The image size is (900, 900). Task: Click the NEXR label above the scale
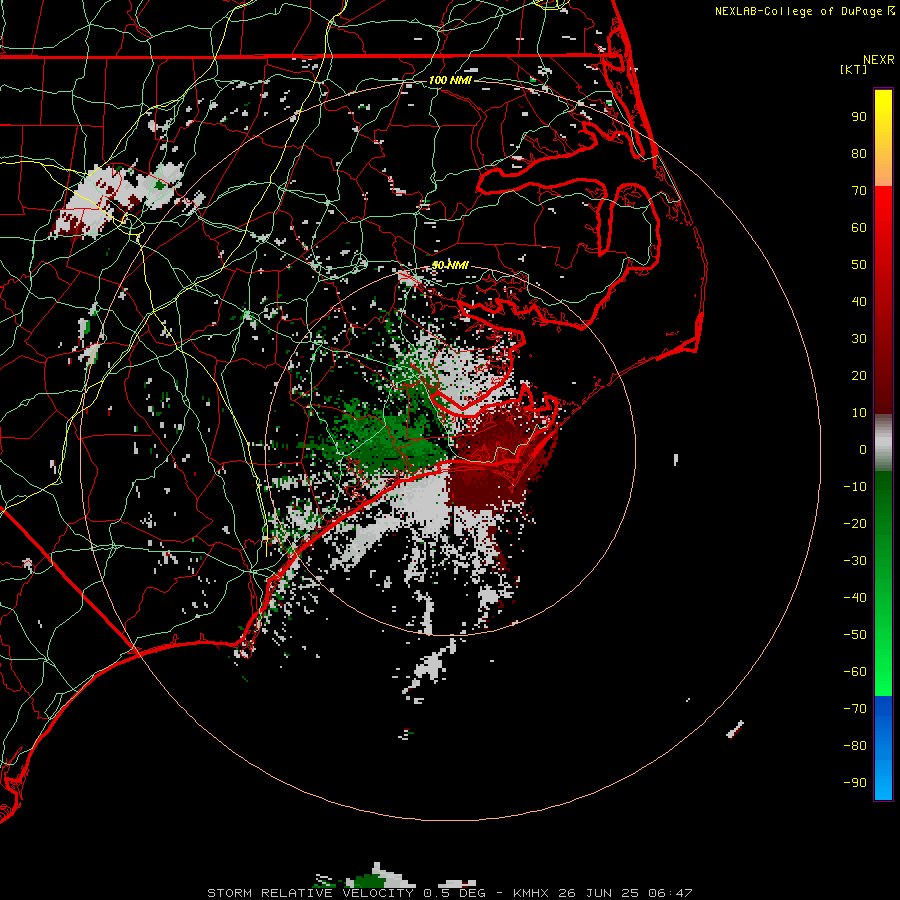click(x=878, y=60)
